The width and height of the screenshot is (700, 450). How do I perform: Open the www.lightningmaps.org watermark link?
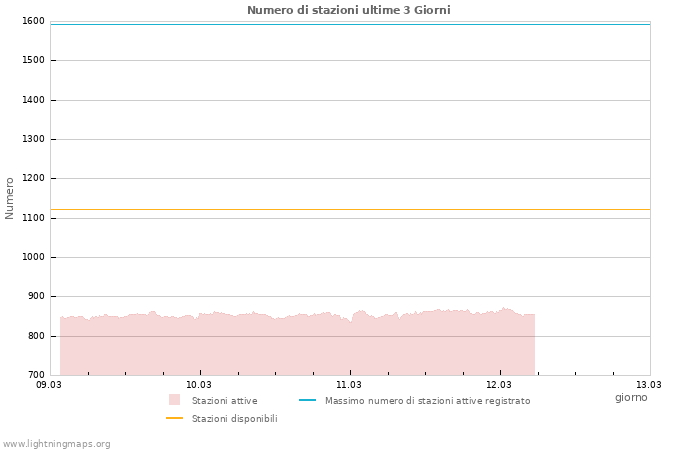point(57,444)
